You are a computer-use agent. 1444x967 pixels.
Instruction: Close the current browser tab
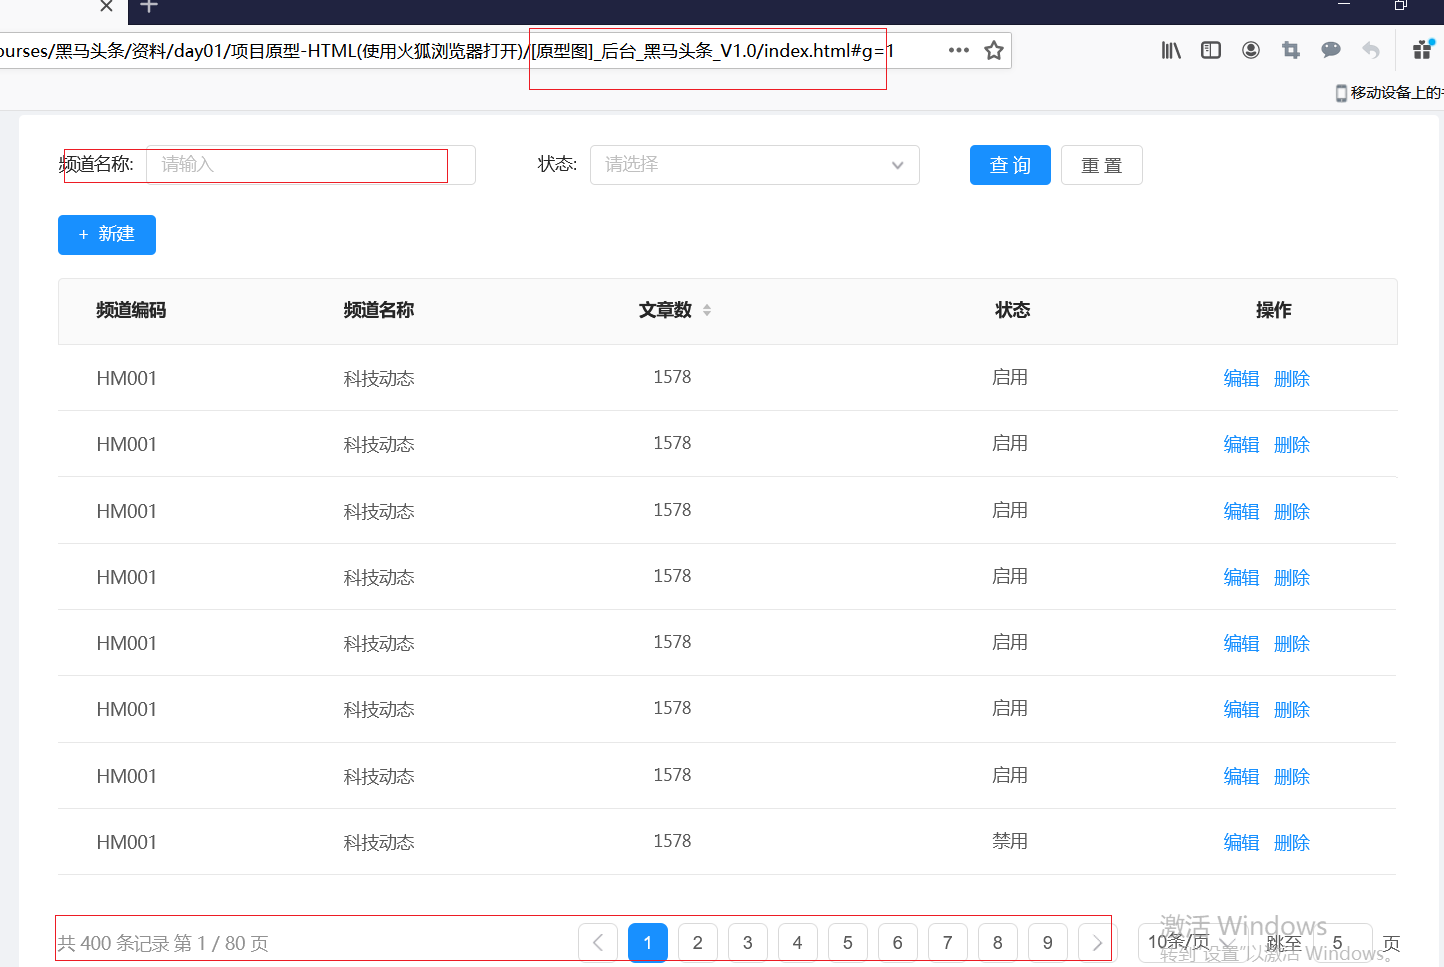pyautogui.click(x=106, y=6)
